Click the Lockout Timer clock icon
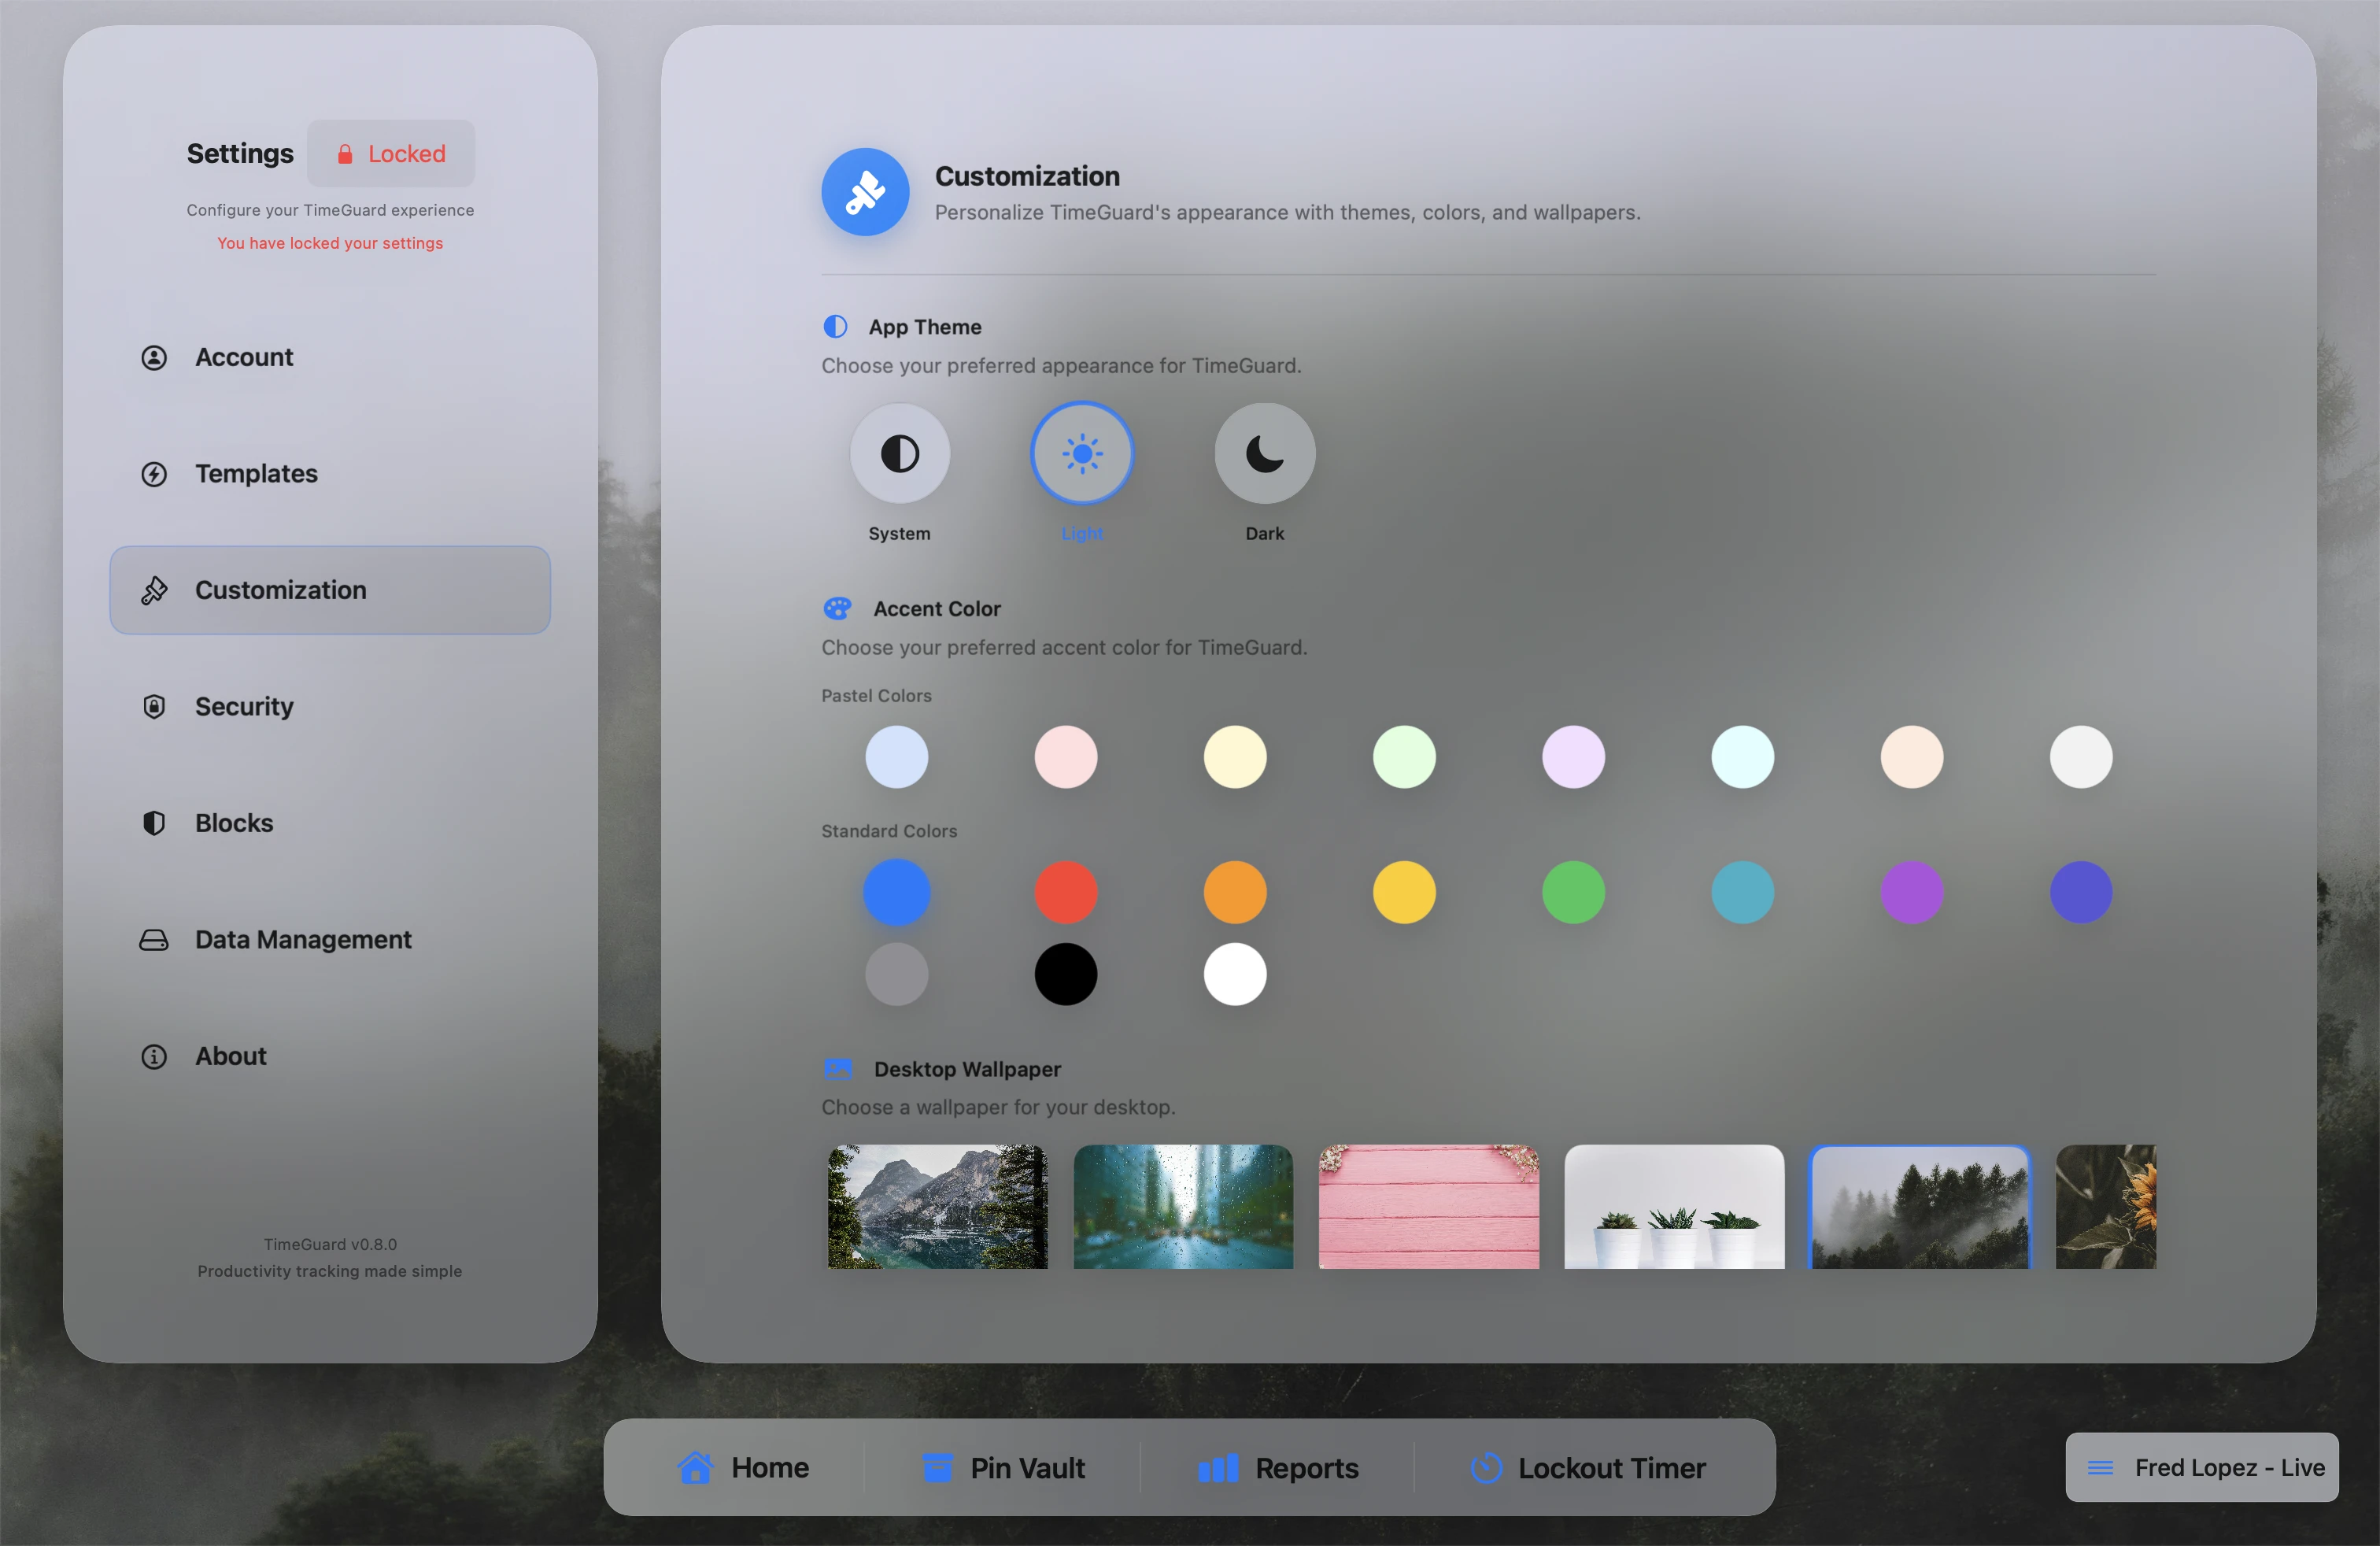 [x=1487, y=1467]
